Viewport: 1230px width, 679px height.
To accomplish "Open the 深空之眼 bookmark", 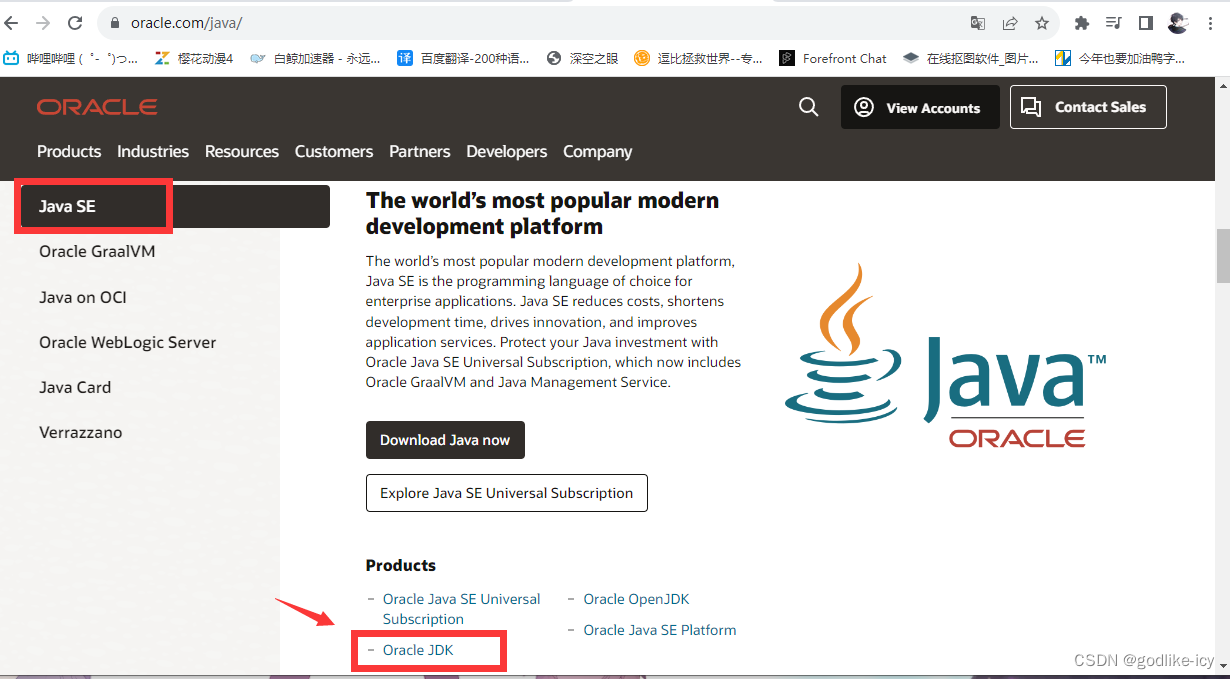I will tap(583, 58).
